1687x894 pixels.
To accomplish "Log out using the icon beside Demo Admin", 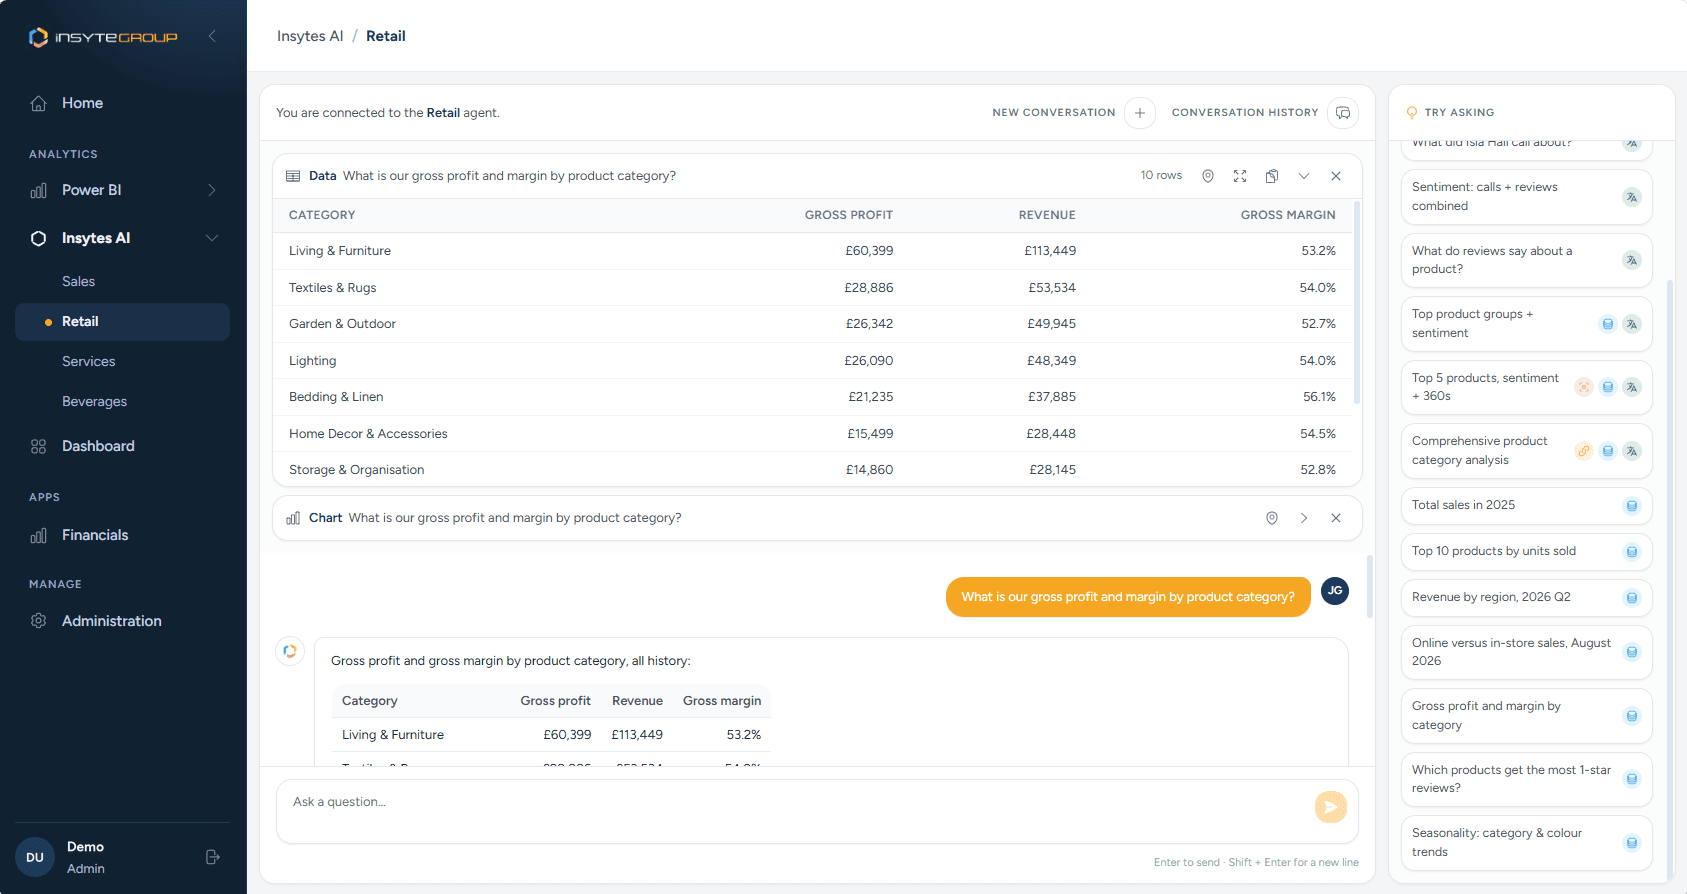I will coord(213,857).
